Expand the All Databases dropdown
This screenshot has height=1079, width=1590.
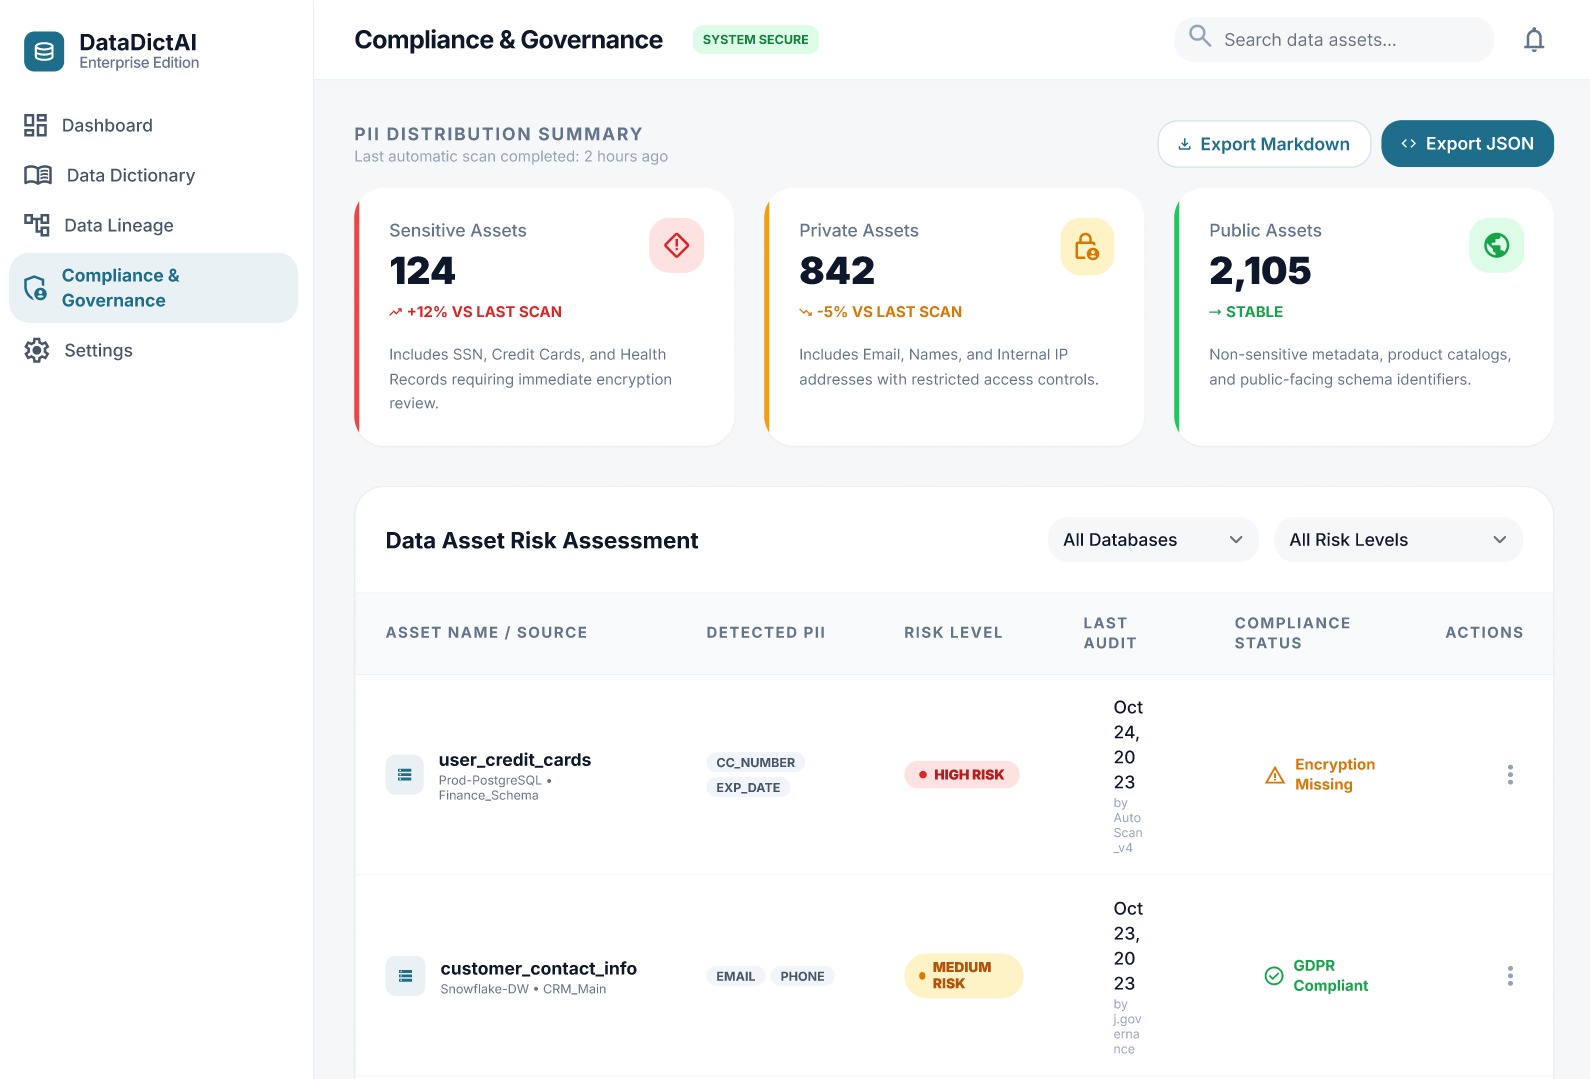1152,540
